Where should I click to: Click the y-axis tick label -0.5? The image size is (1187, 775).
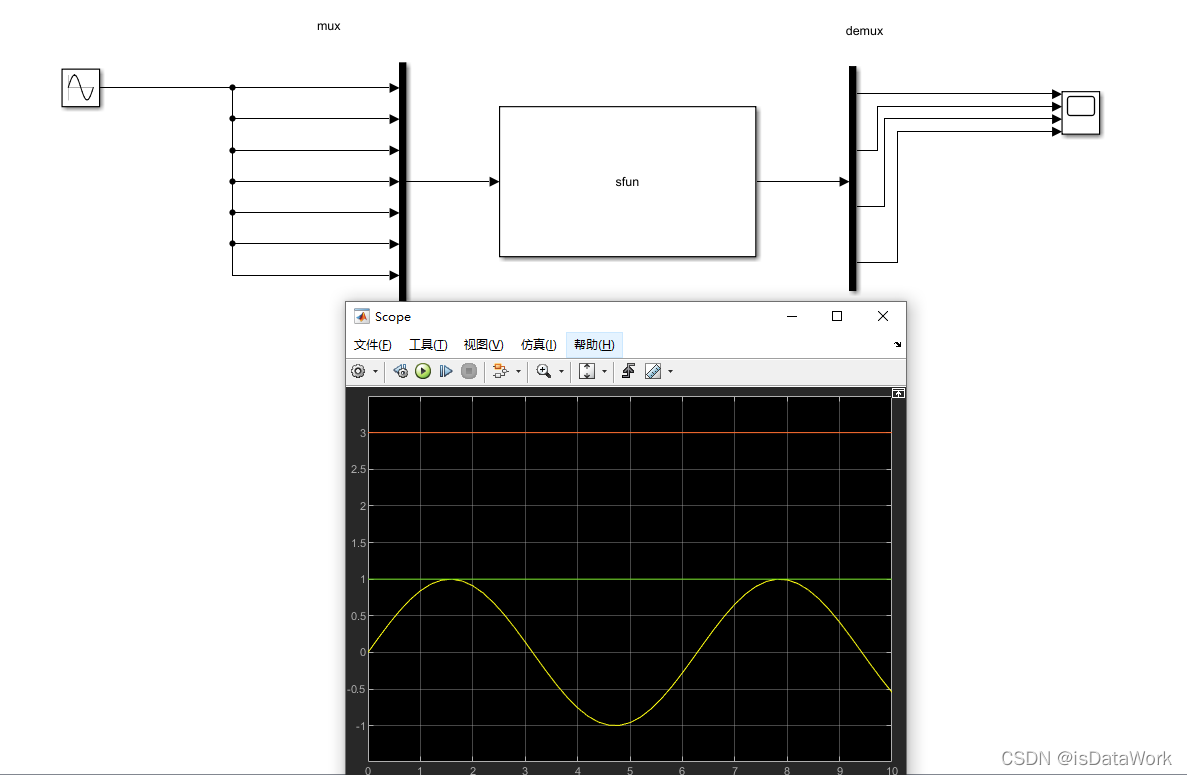(357, 689)
